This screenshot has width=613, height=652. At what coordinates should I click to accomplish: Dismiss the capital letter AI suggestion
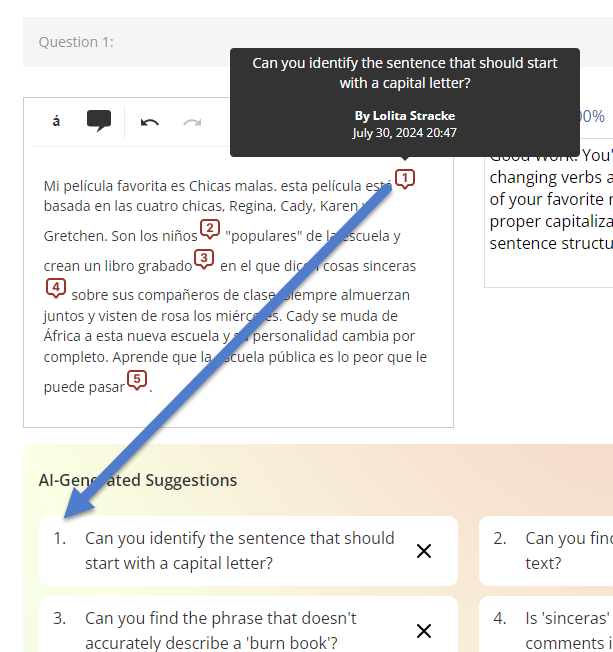click(x=424, y=551)
